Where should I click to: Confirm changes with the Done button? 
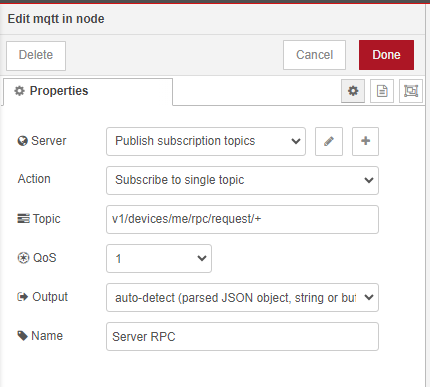pyautogui.click(x=386, y=55)
